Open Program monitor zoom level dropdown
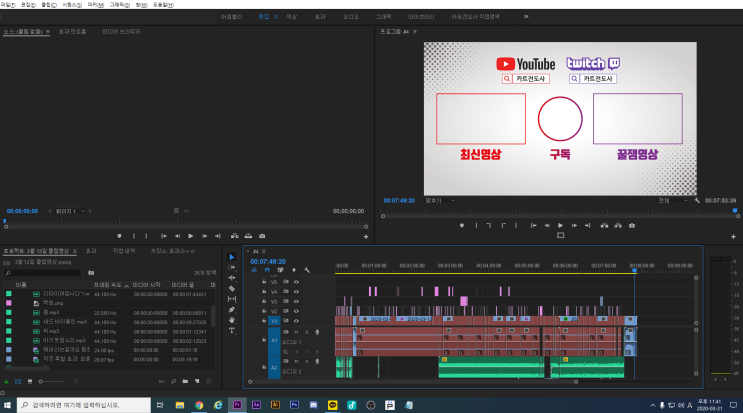743x413 pixels. tap(440, 200)
